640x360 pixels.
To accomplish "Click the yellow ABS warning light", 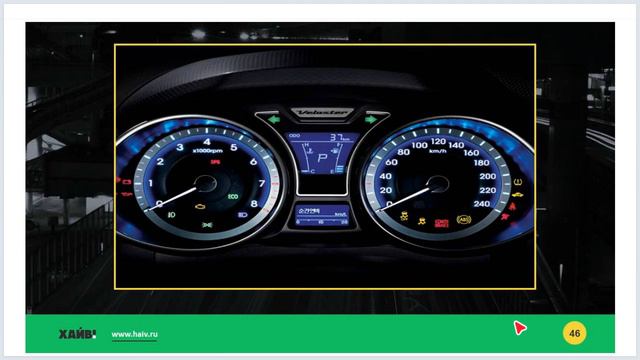I will 464,220.
